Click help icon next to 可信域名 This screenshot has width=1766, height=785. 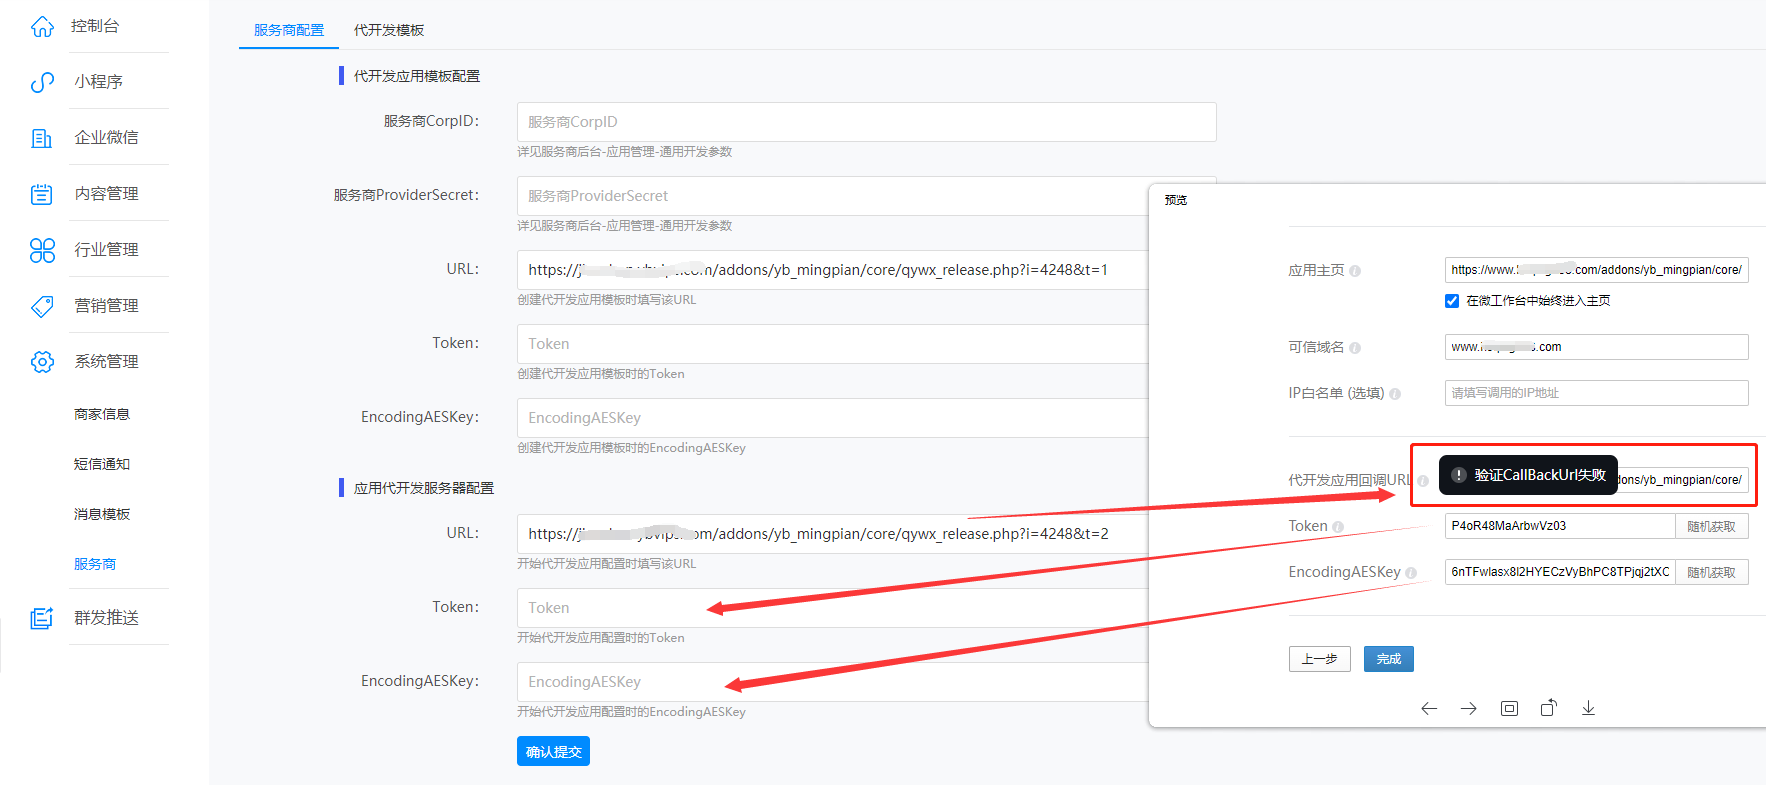pos(1355,348)
